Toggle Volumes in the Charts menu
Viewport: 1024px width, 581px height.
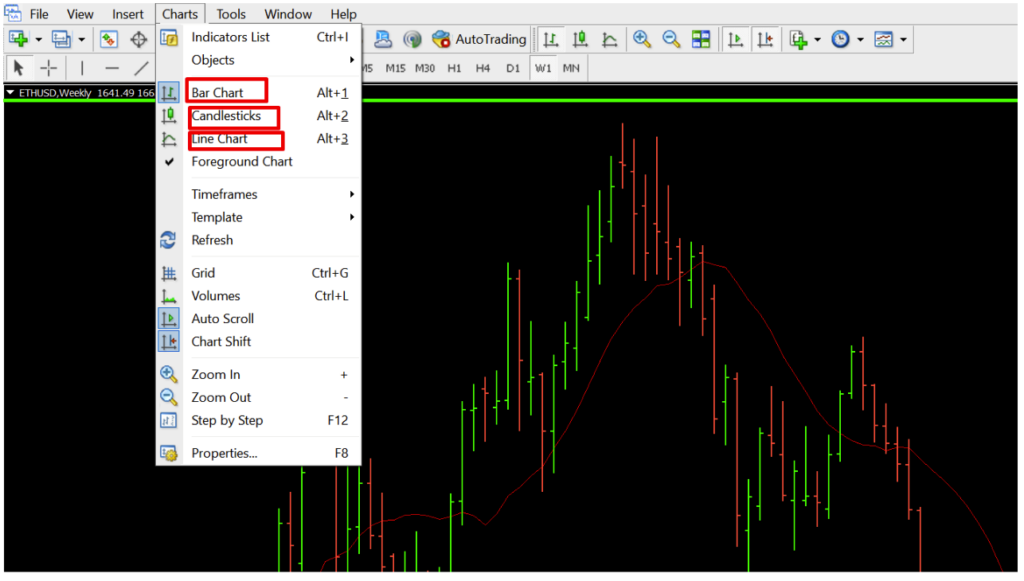259,296
